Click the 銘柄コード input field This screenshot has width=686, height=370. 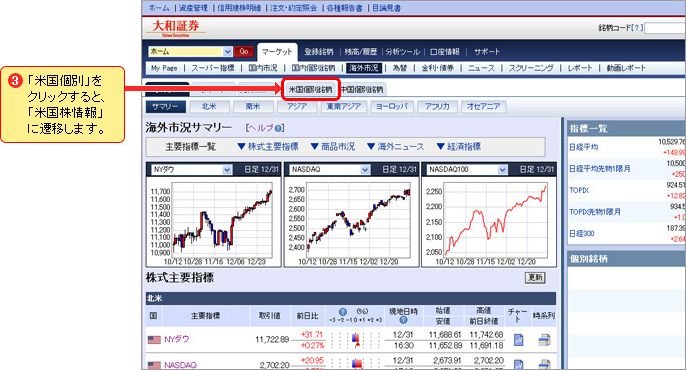click(665, 28)
